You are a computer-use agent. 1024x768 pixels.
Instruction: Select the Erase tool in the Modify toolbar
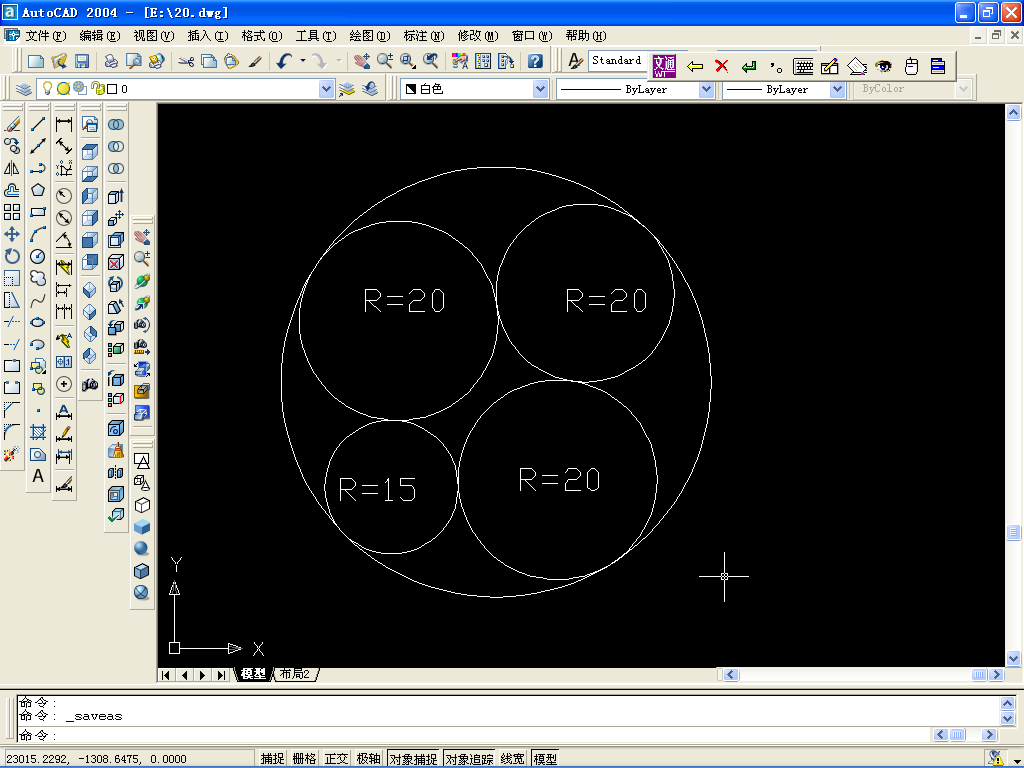pos(12,124)
